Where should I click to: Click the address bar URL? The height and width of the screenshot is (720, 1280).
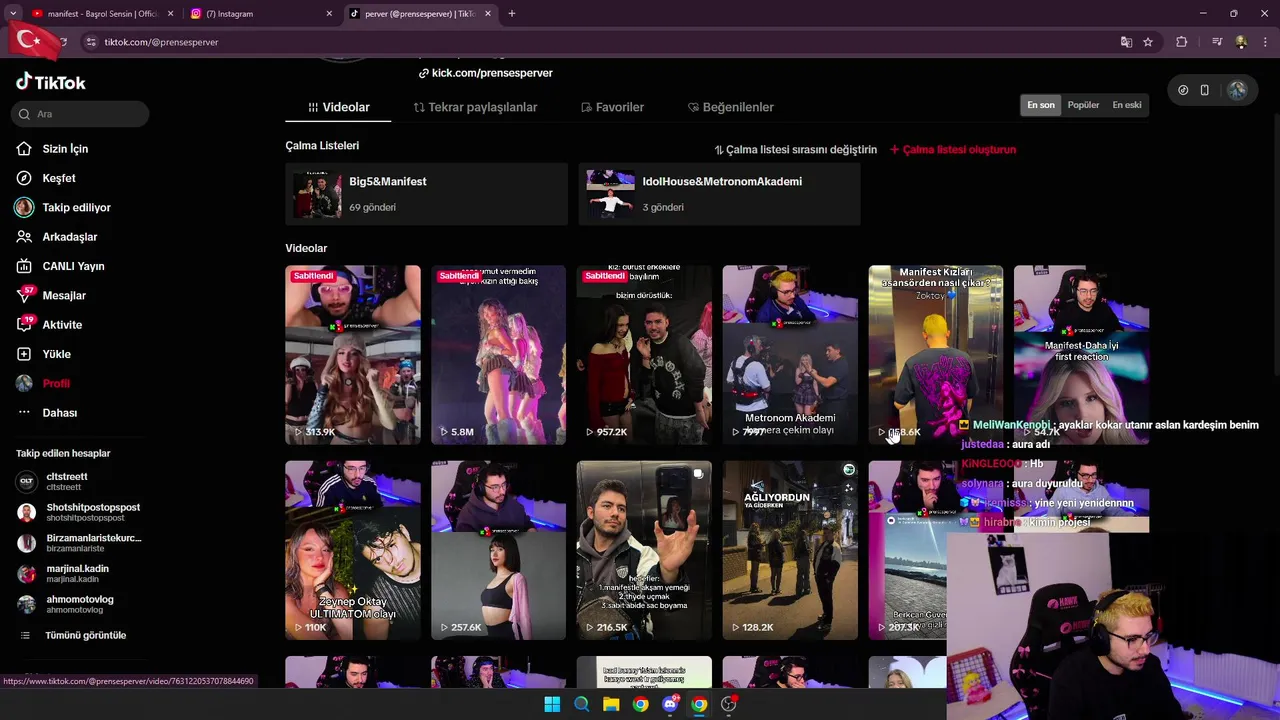tap(161, 42)
